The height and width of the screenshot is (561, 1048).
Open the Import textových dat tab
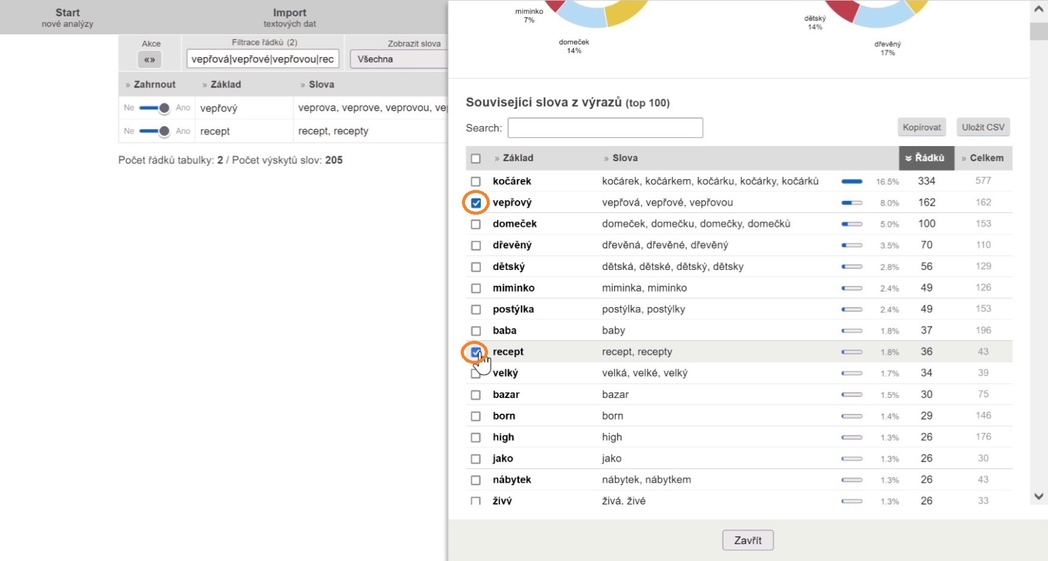coord(289,17)
